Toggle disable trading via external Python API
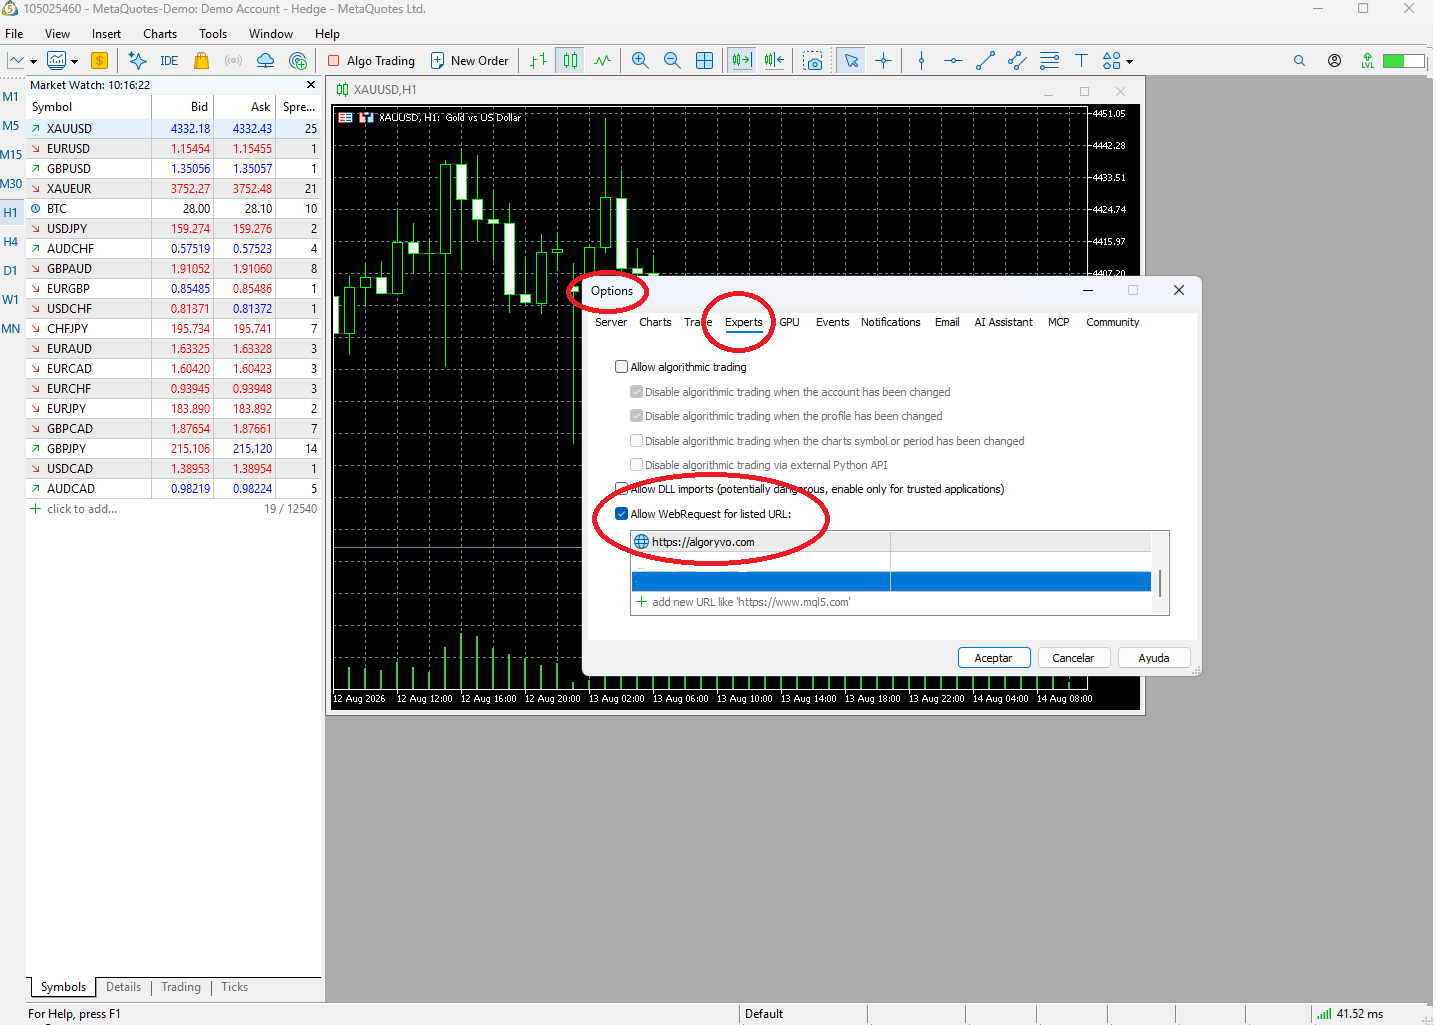Image resolution: width=1436 pixels, height=1025 pixels. pyautogui.click(x=636, y=465)
